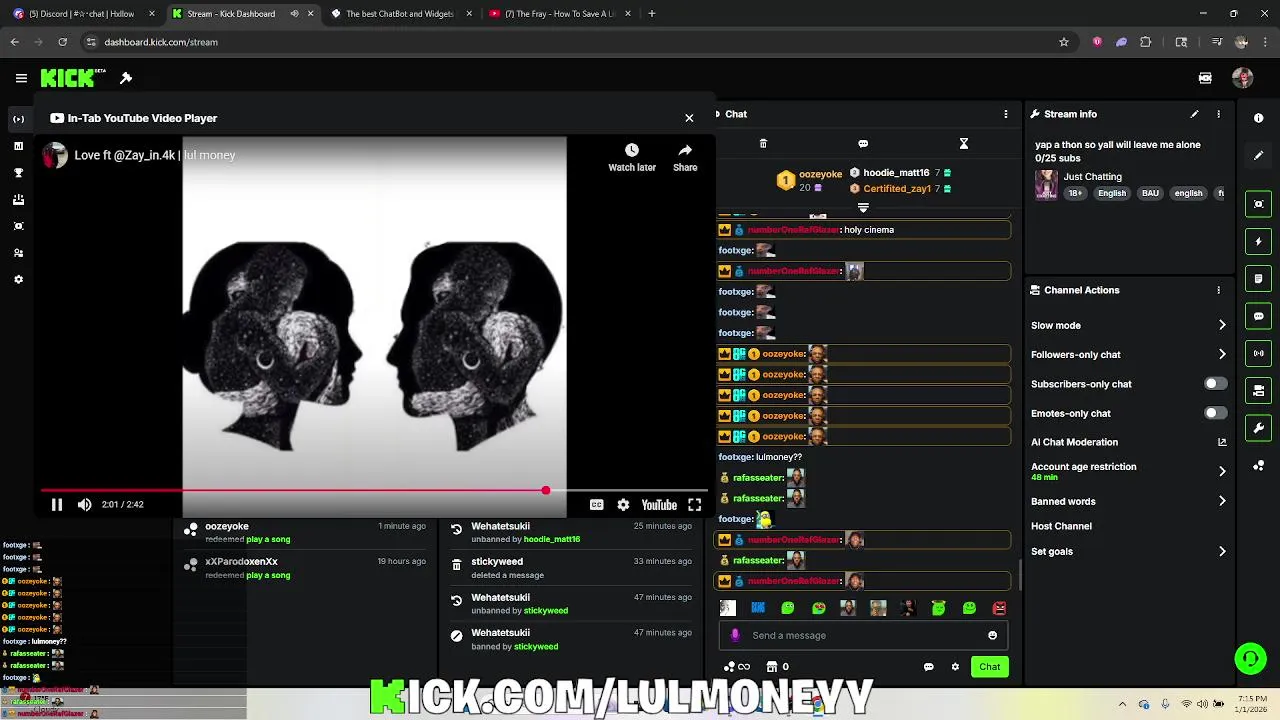Expand Set goals option
The height and width of the screenshot is (720, 1280).
[1222, 551]
